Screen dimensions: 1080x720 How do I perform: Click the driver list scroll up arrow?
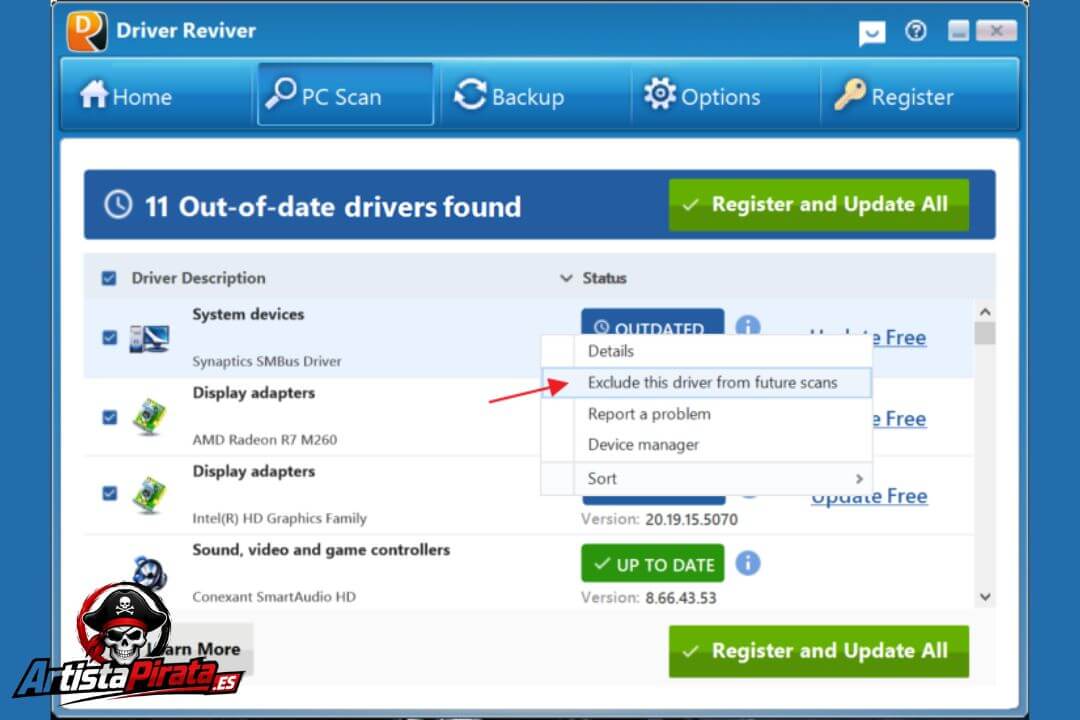tap(985, 312)
